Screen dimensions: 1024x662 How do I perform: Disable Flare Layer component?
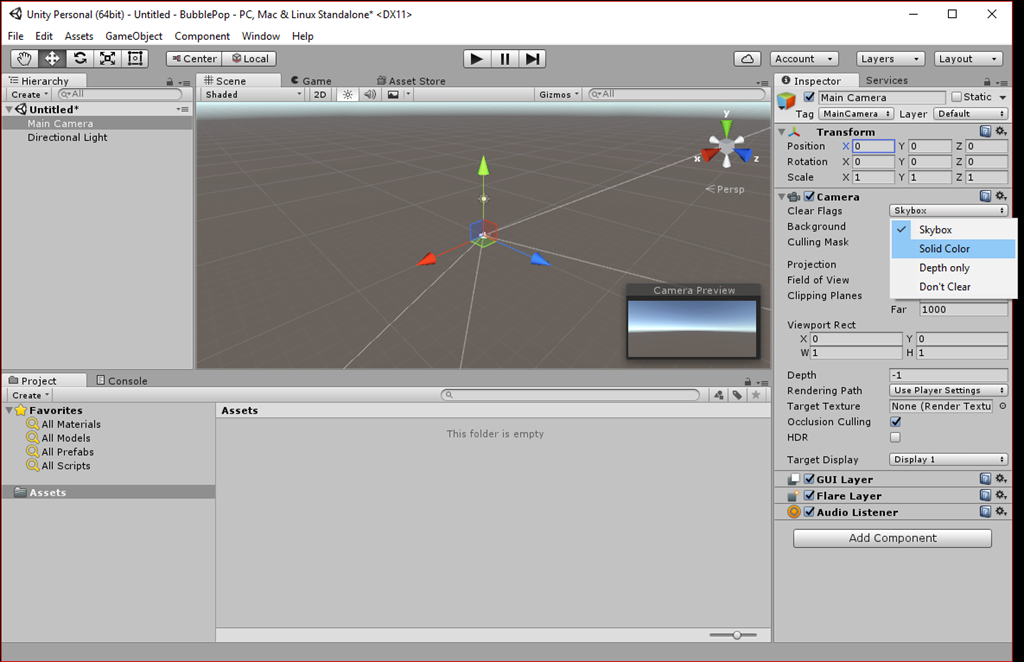809,495
